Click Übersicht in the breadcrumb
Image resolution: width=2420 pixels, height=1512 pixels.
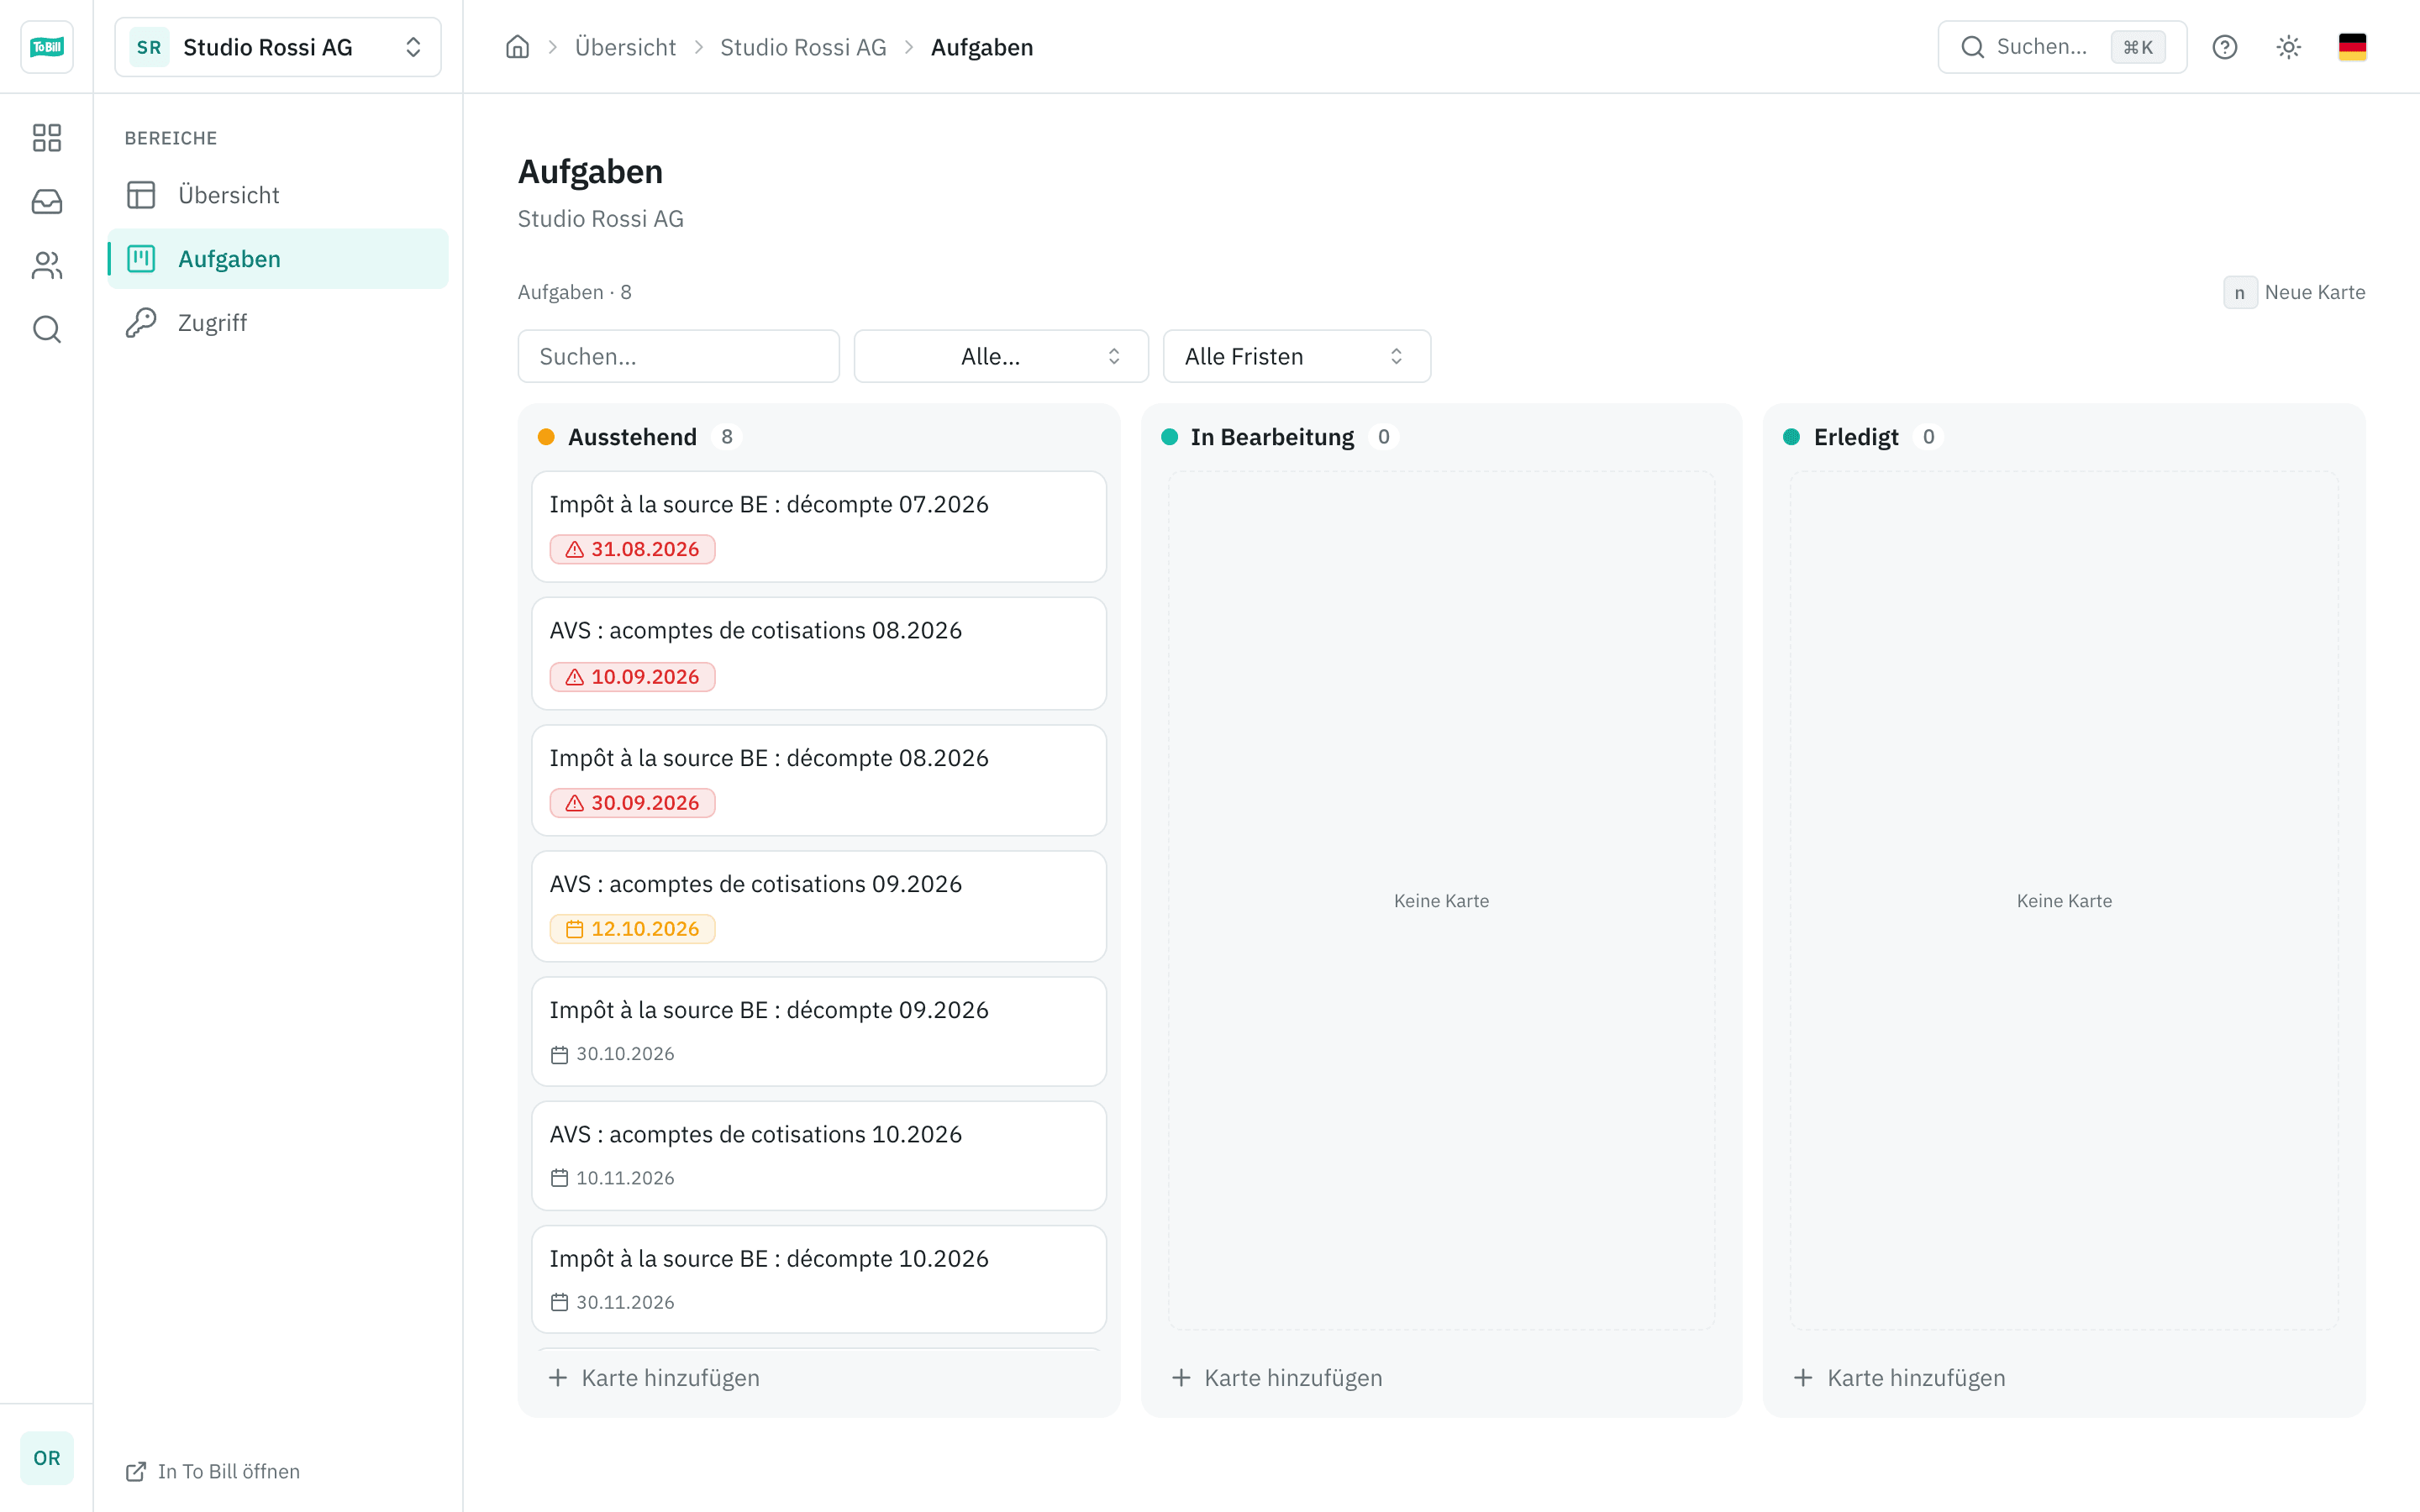(625, 47)
